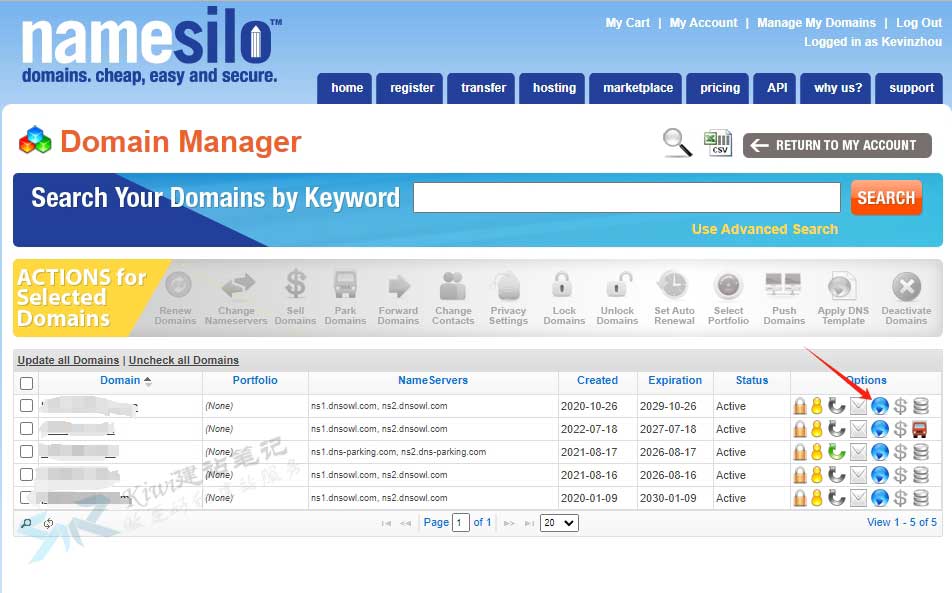Click RETURN TO MY ACCOUNT button

[x=837, y=145]
